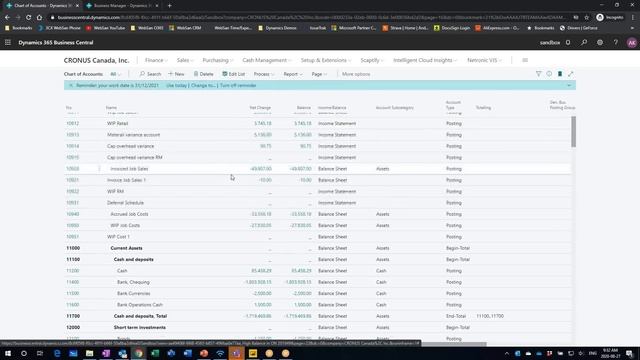Open the Incognito profile indicator
Screen dimensions: 640x360
610,18
